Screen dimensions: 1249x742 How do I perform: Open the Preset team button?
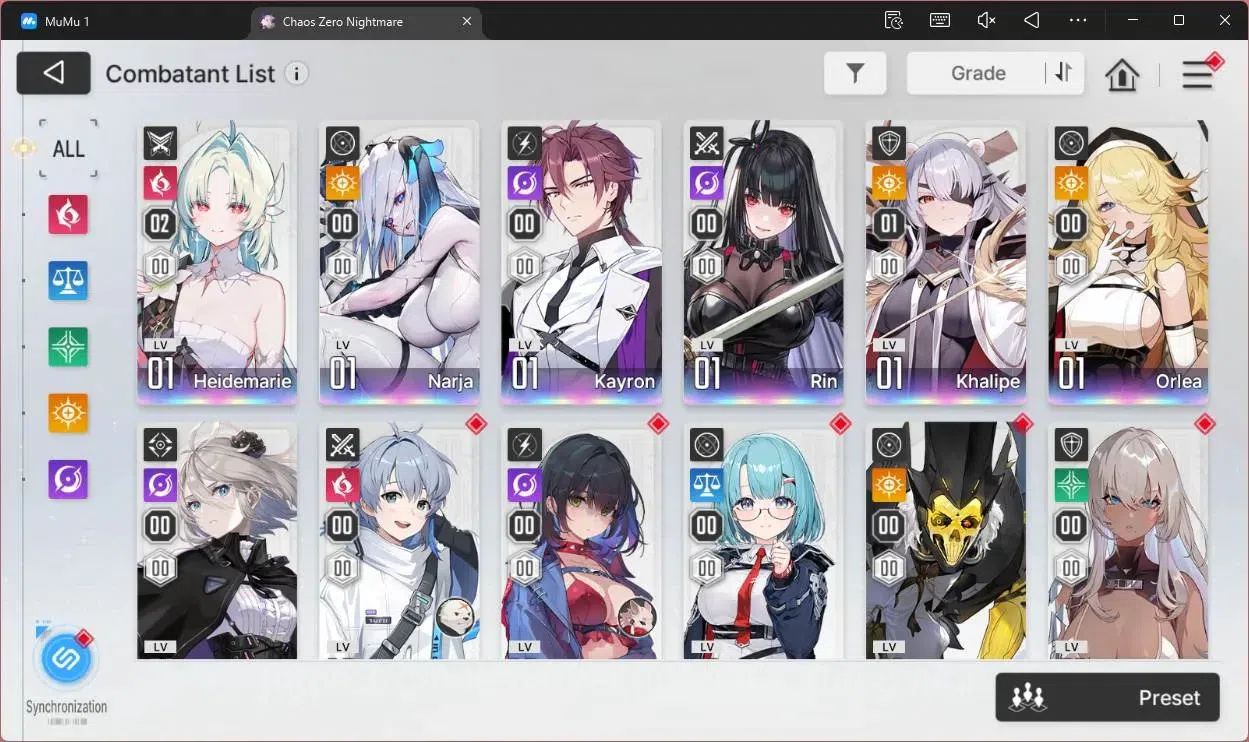click(1107, 697)
